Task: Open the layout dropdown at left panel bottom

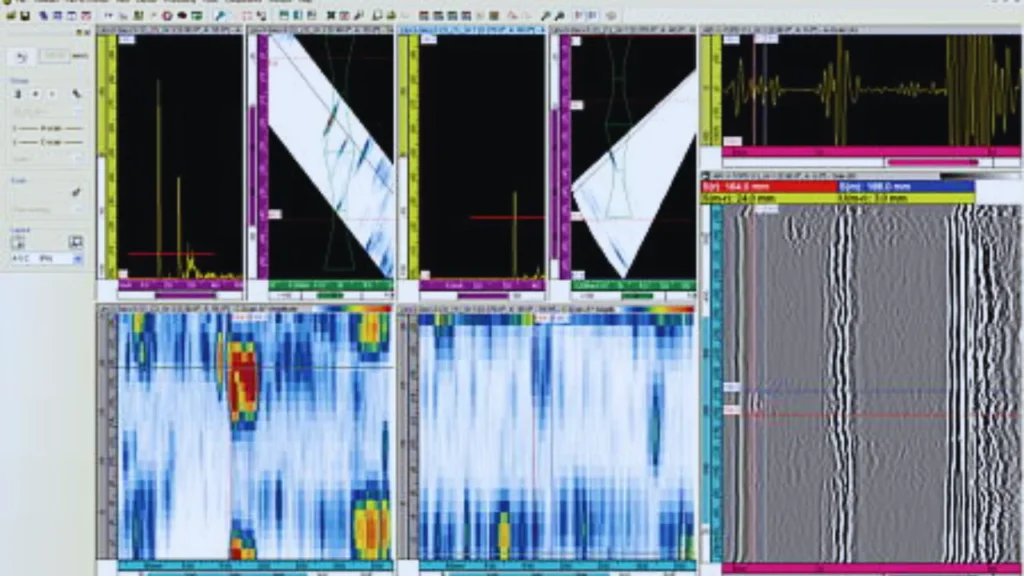Action: pos(46,259)
